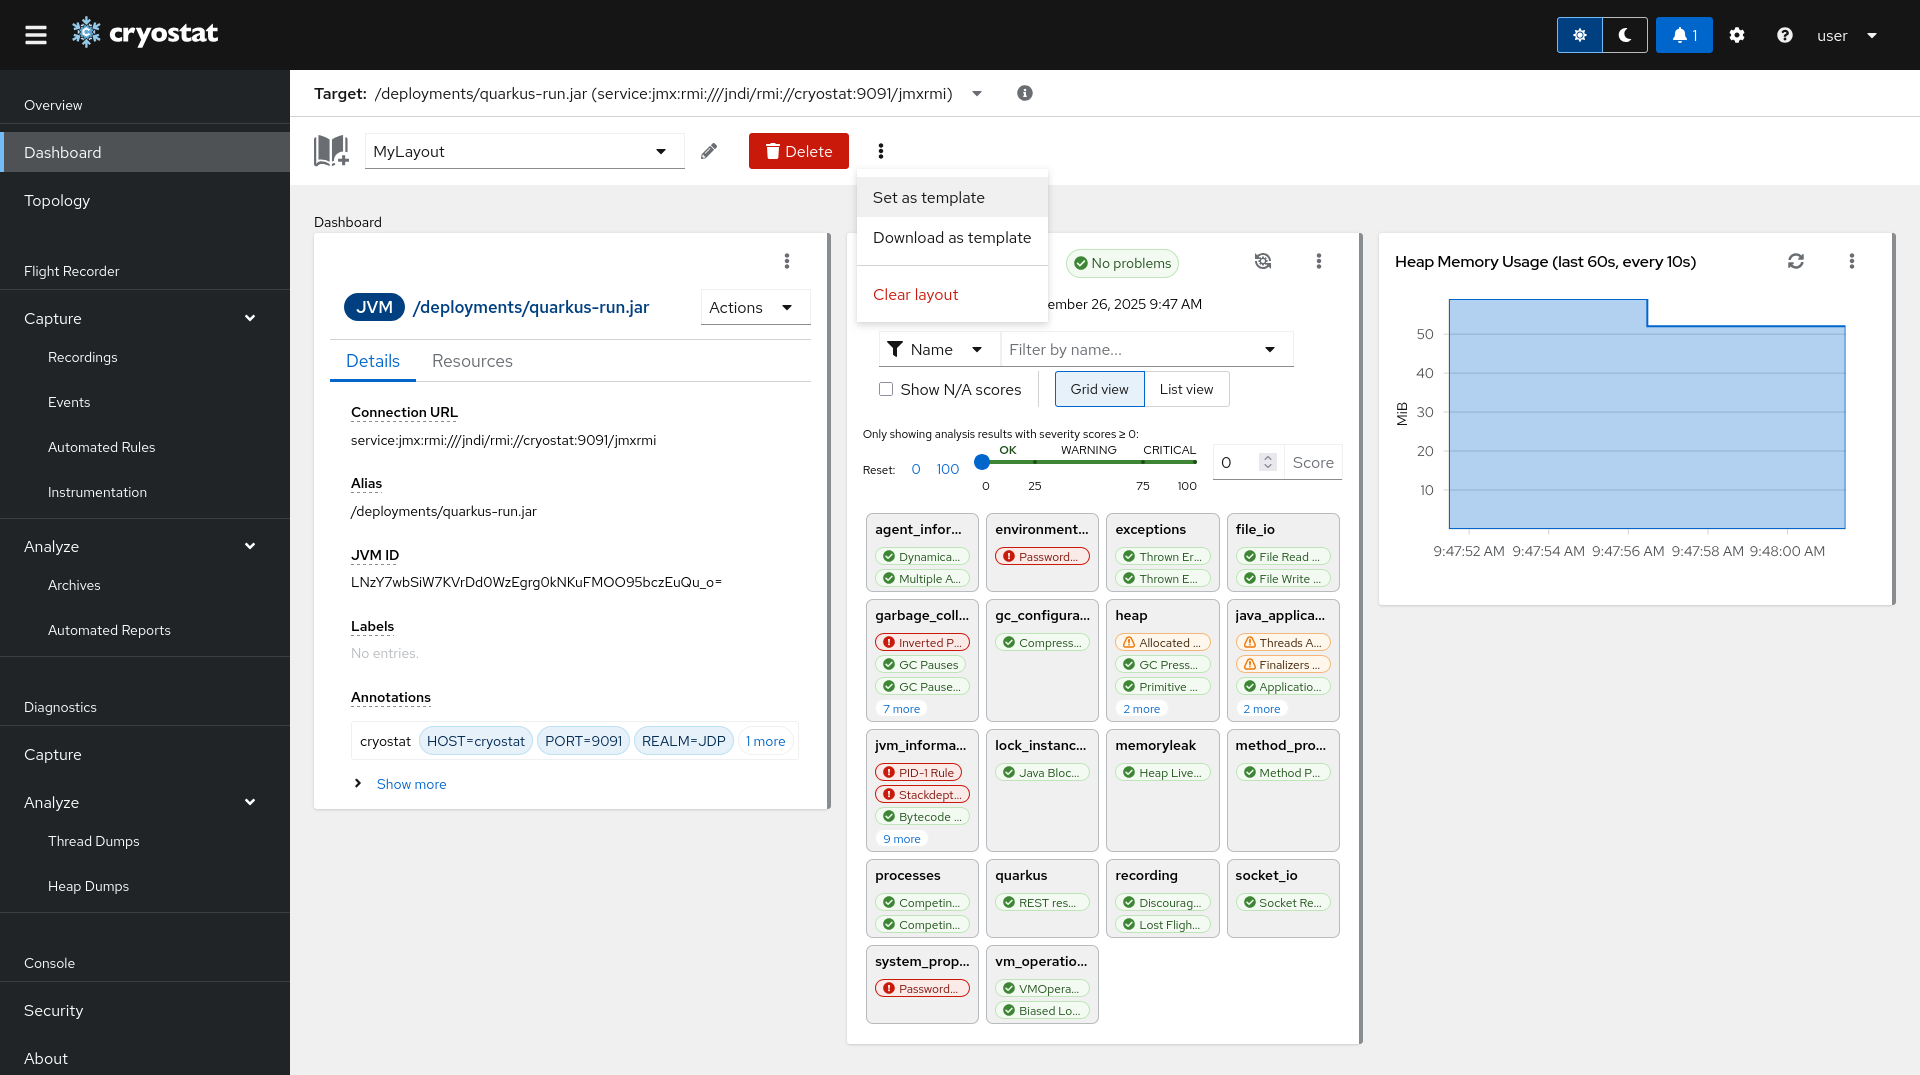Click the target info circle icon
The width and height of the screenshot is (1920, 1075).
(1025, 93)
